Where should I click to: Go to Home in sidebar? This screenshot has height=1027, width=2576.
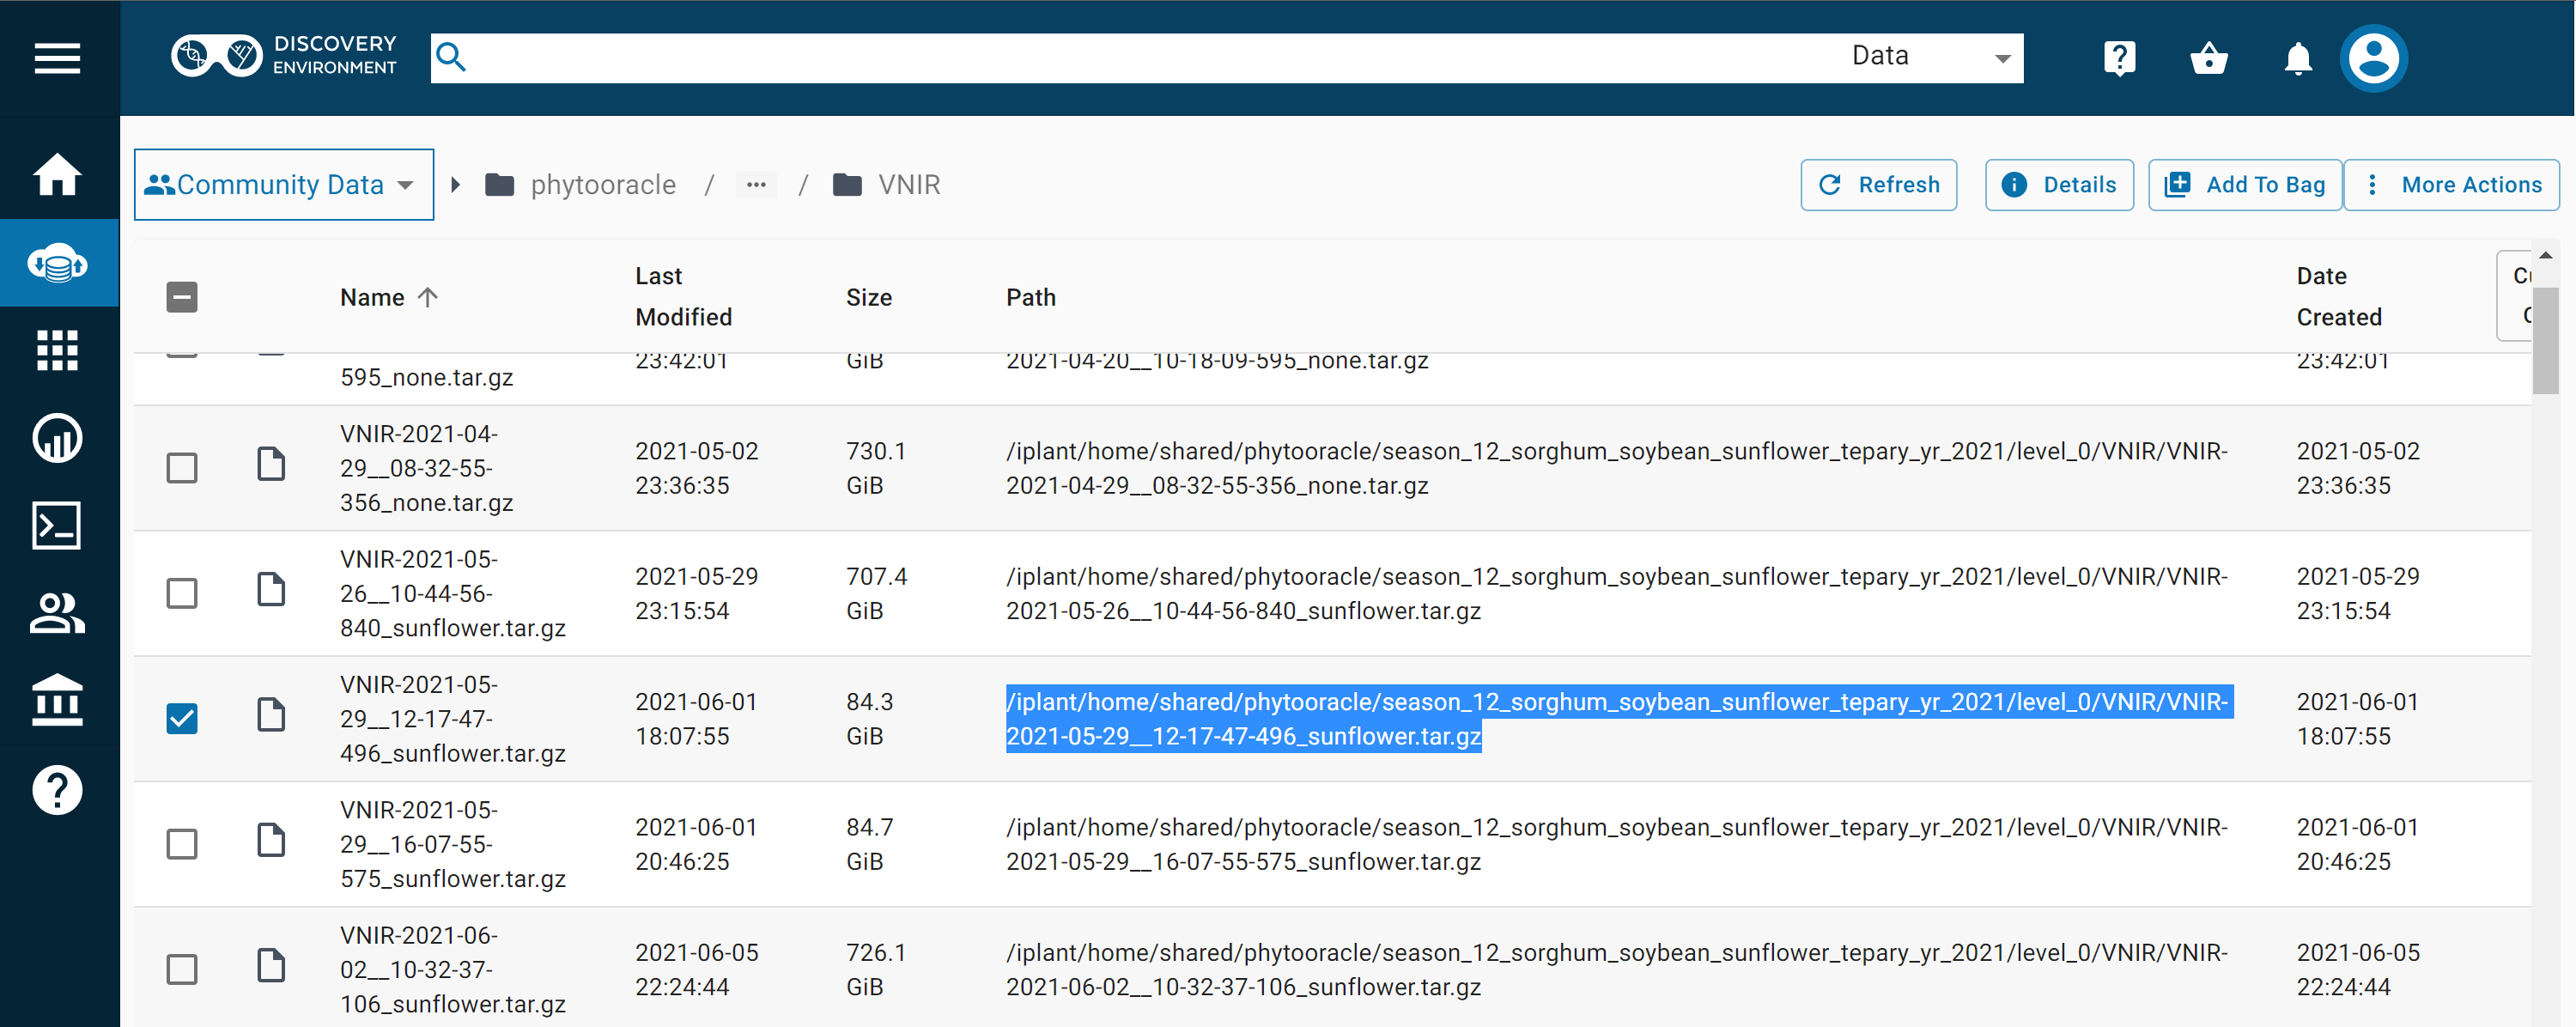coord(58,175)
